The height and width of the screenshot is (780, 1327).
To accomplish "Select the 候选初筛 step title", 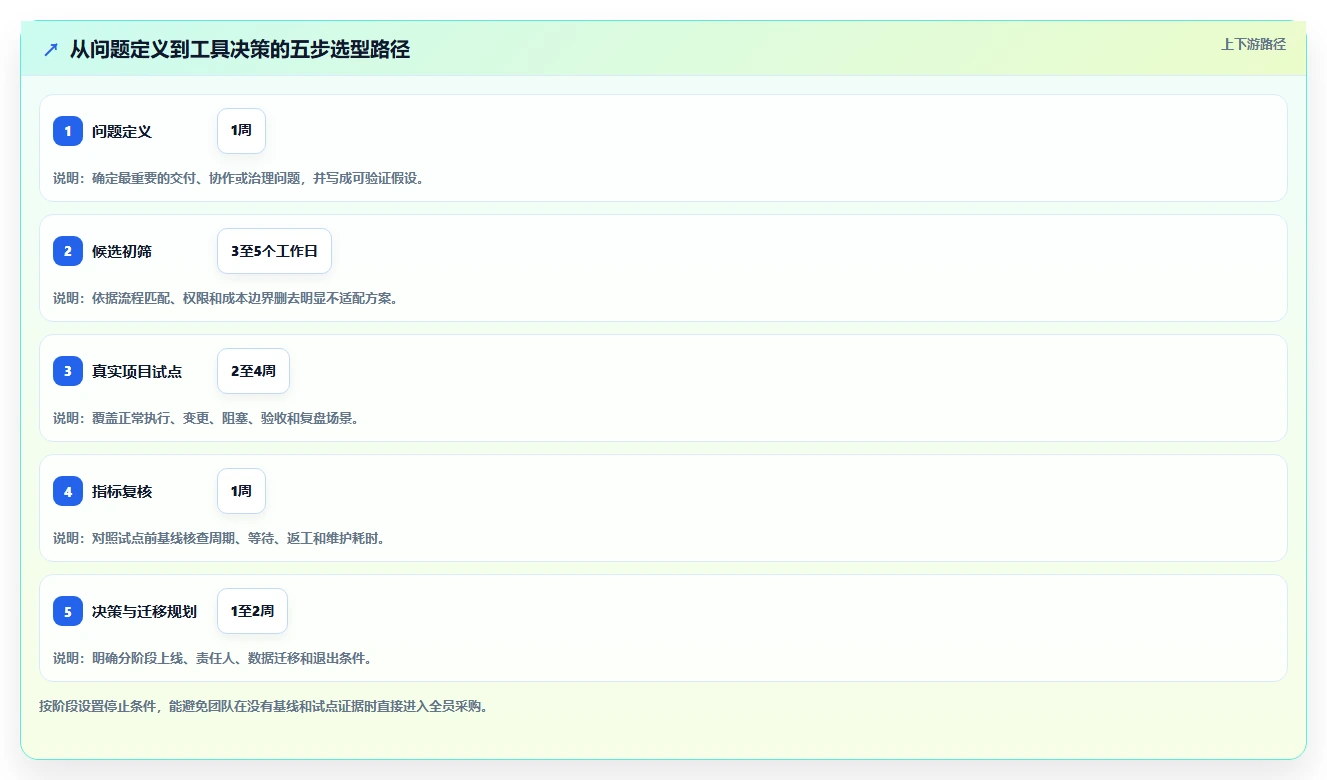I will [122, 251].
